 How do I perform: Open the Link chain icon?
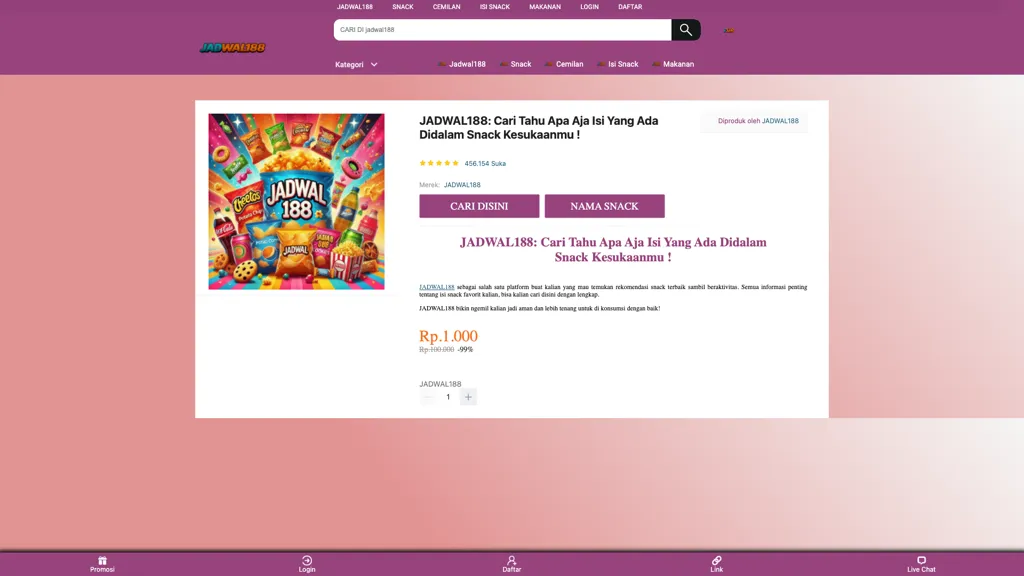[716, 560]
